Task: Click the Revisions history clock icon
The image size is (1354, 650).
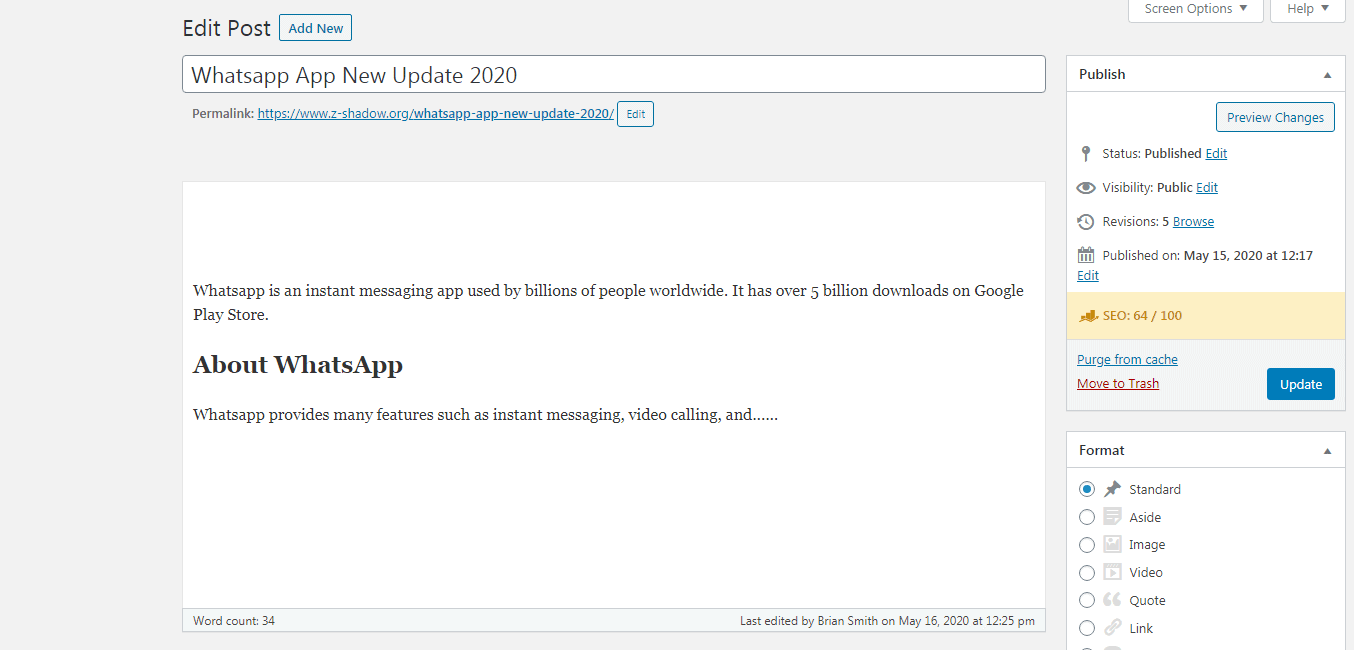Action: coord(1086,222)
